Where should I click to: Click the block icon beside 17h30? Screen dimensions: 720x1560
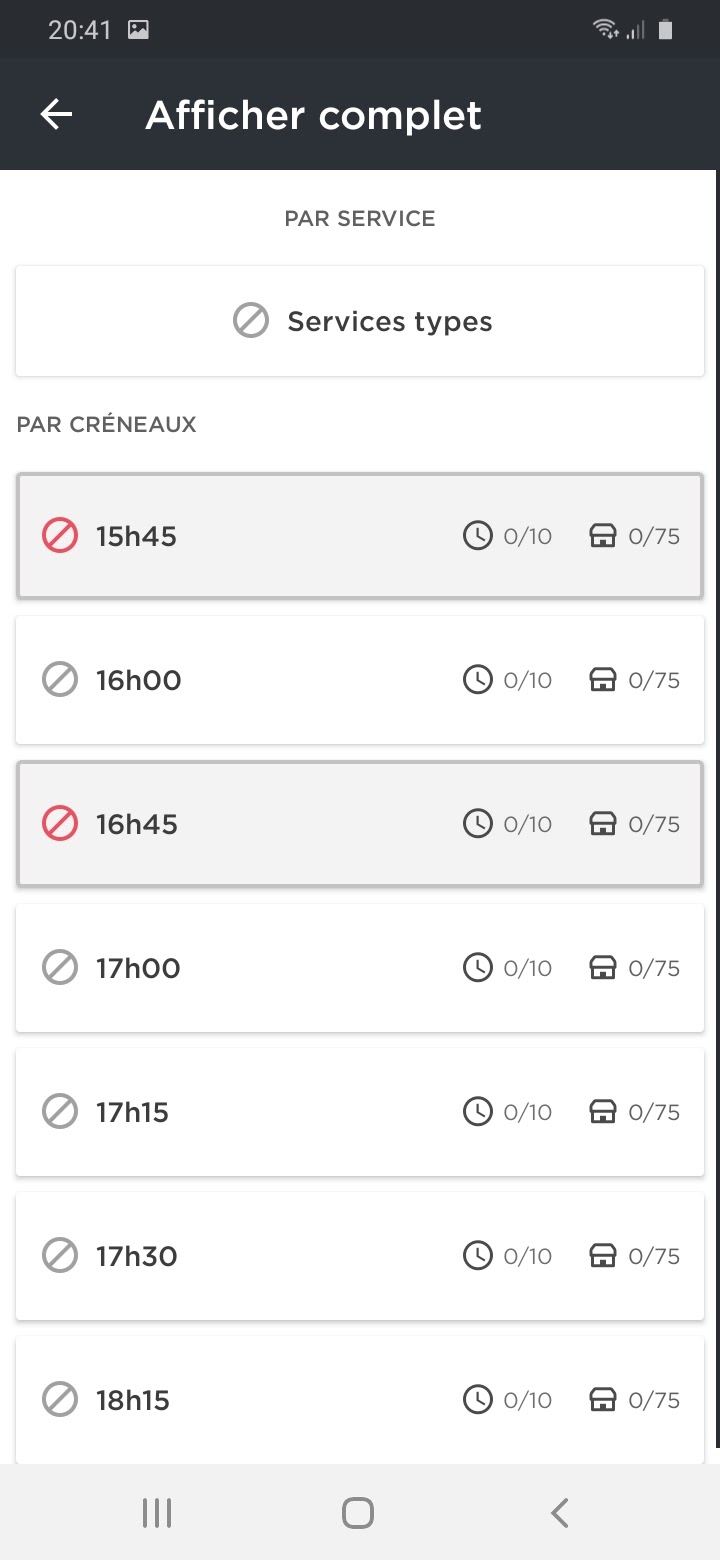(60, 1256)
